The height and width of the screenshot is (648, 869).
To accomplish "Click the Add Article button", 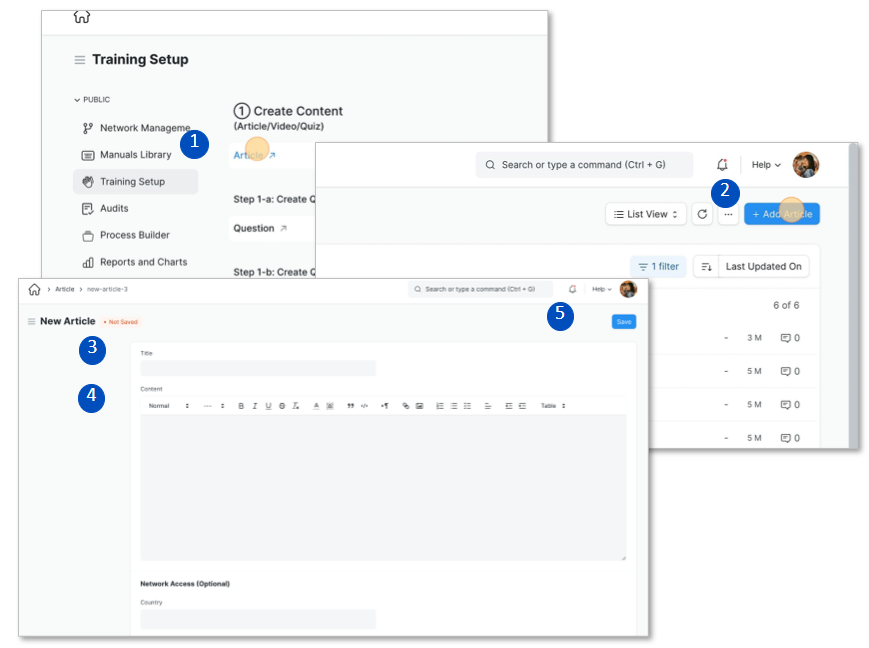I will coord(782,213).
